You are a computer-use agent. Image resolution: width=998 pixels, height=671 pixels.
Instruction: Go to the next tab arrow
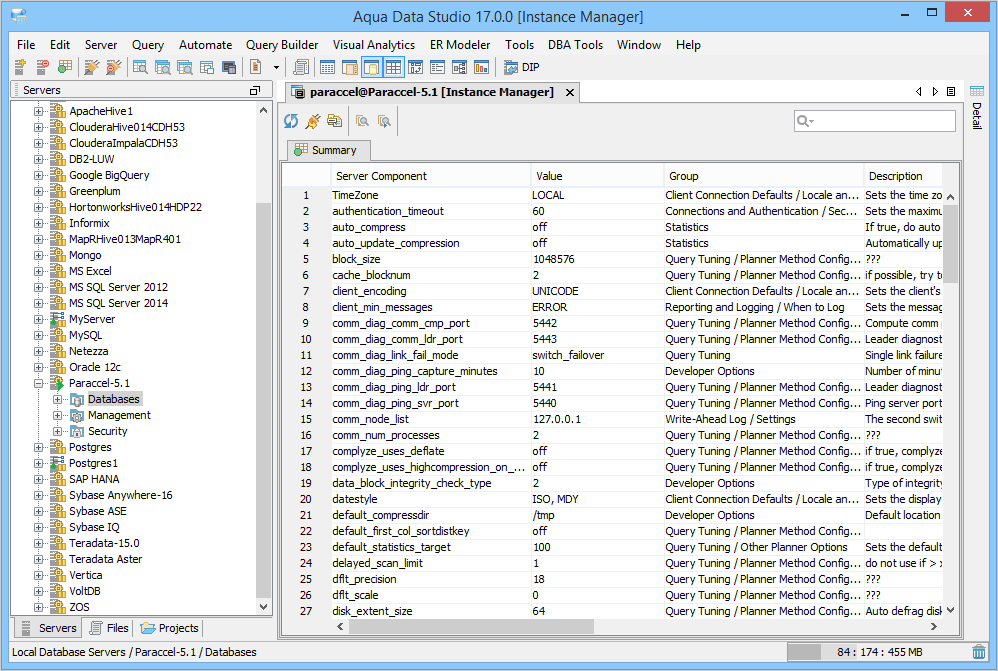[x=935, y=92]
